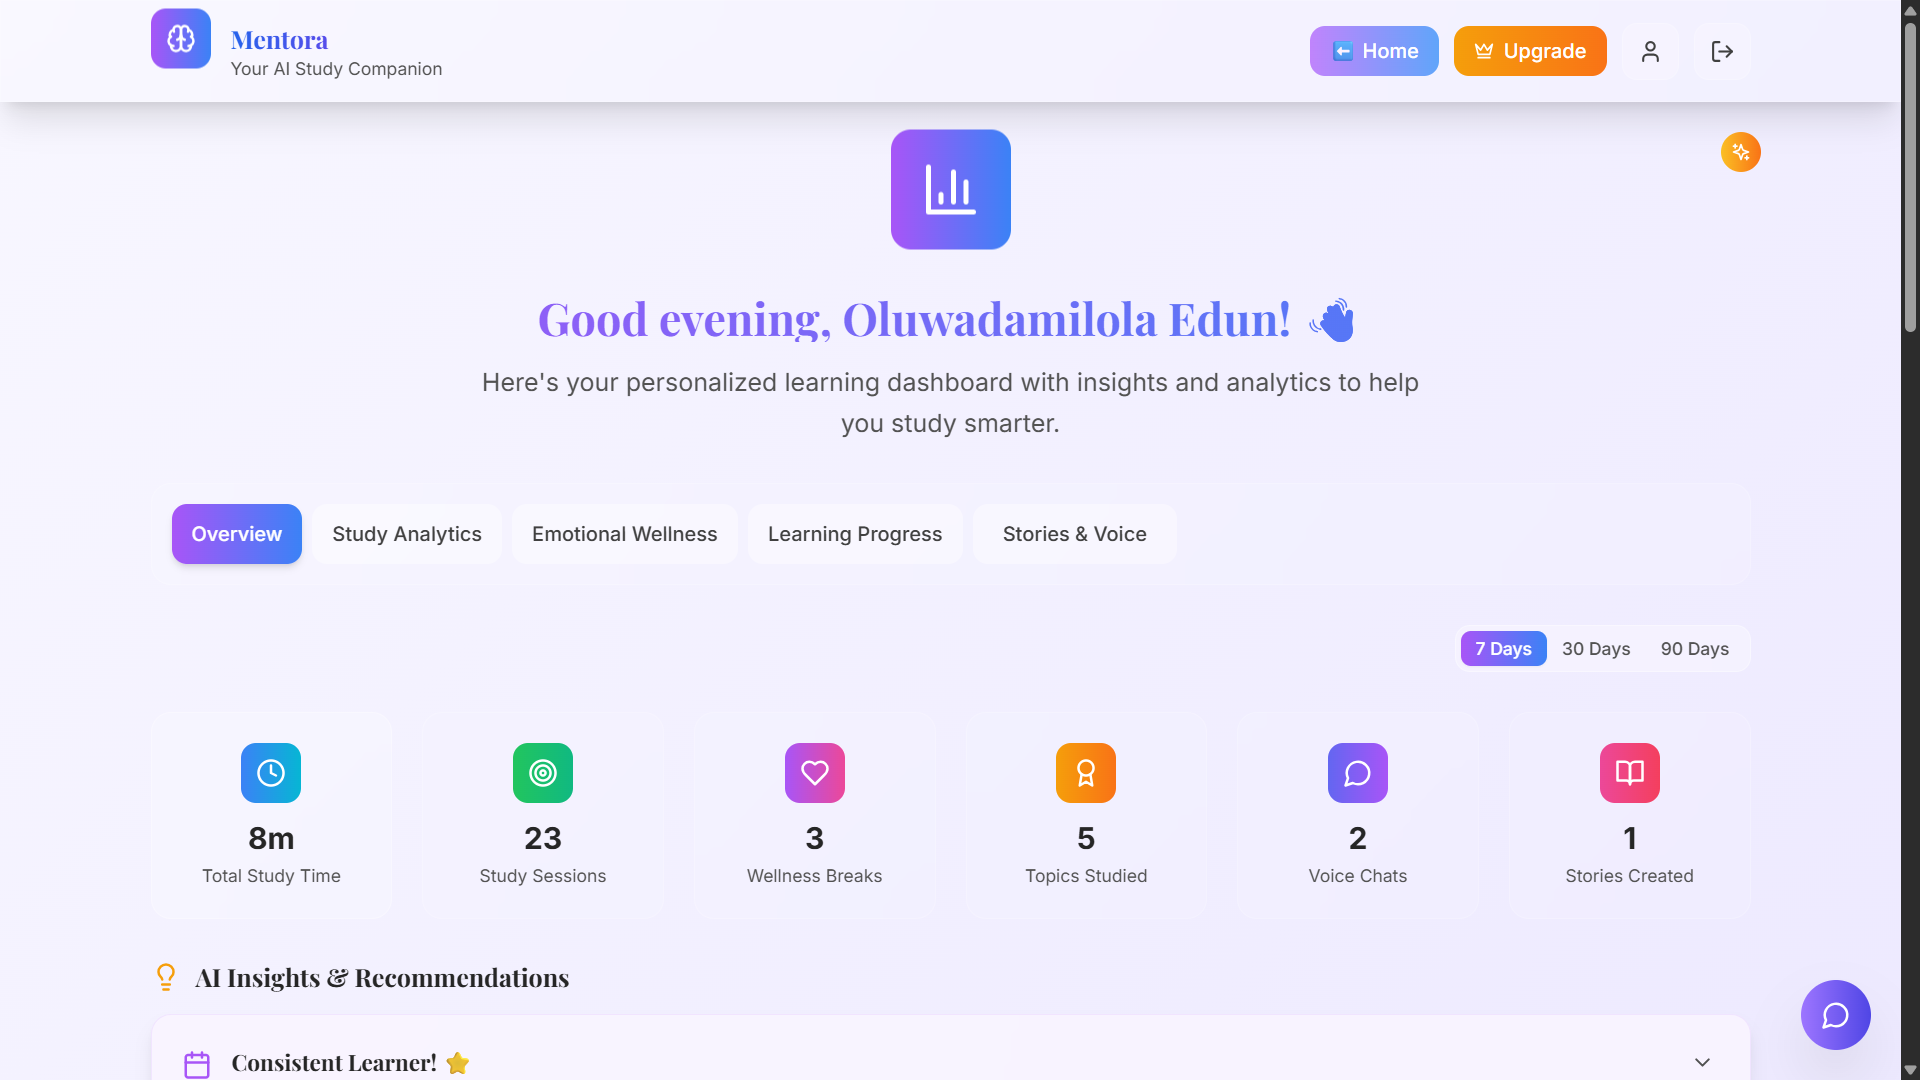The height and width of the screenshot is (1080, 1920).
Task: Switch range to 90 Days
Action: coord(1694,649)
